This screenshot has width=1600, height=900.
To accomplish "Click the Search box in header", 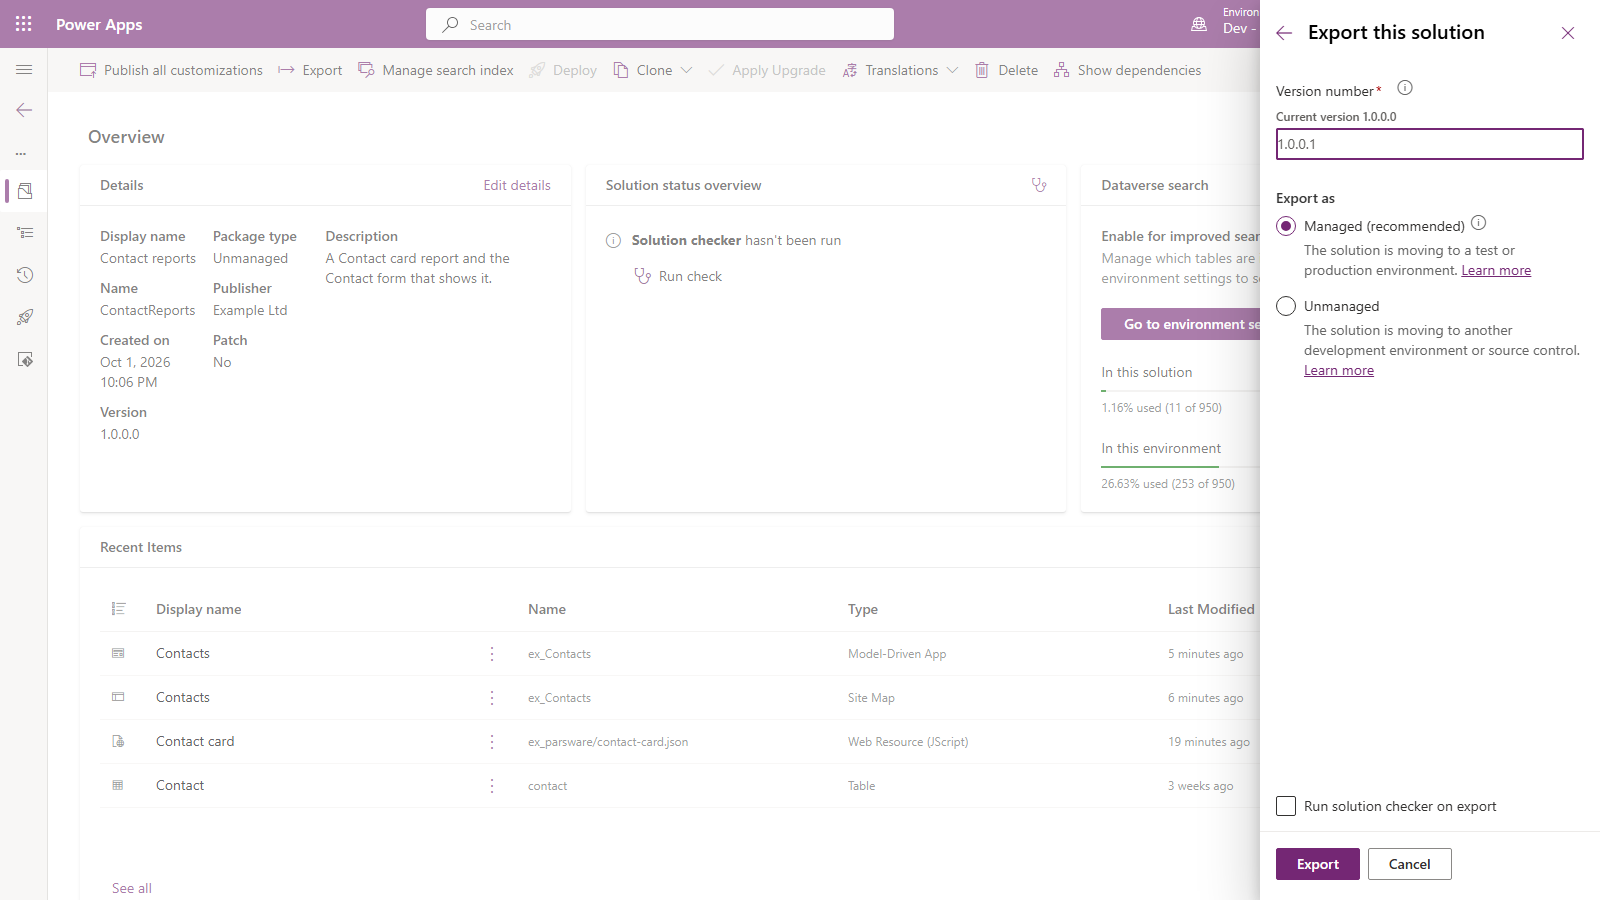I will [660, 24].
